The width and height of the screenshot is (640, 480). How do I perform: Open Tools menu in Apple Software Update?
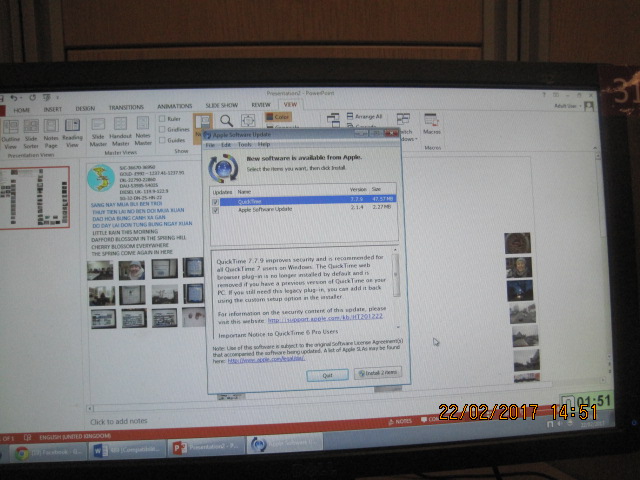pos(244,144)
